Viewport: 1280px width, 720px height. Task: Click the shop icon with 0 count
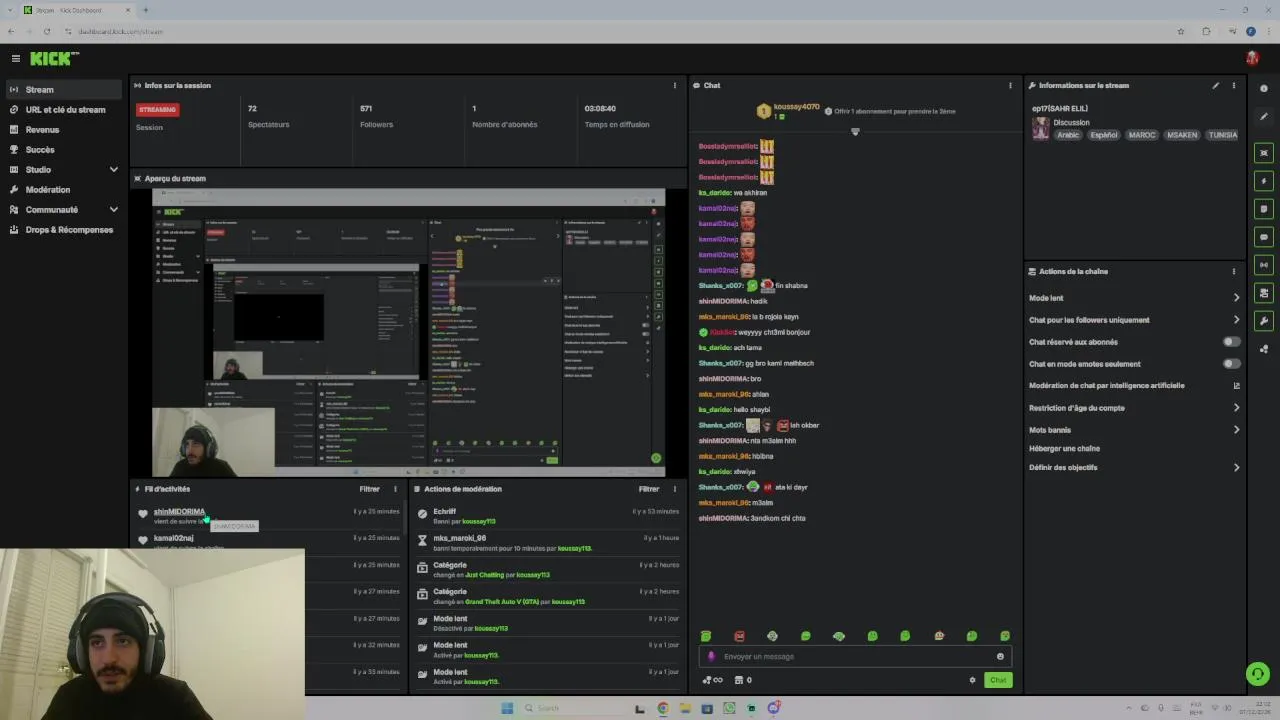click(743, 680)
